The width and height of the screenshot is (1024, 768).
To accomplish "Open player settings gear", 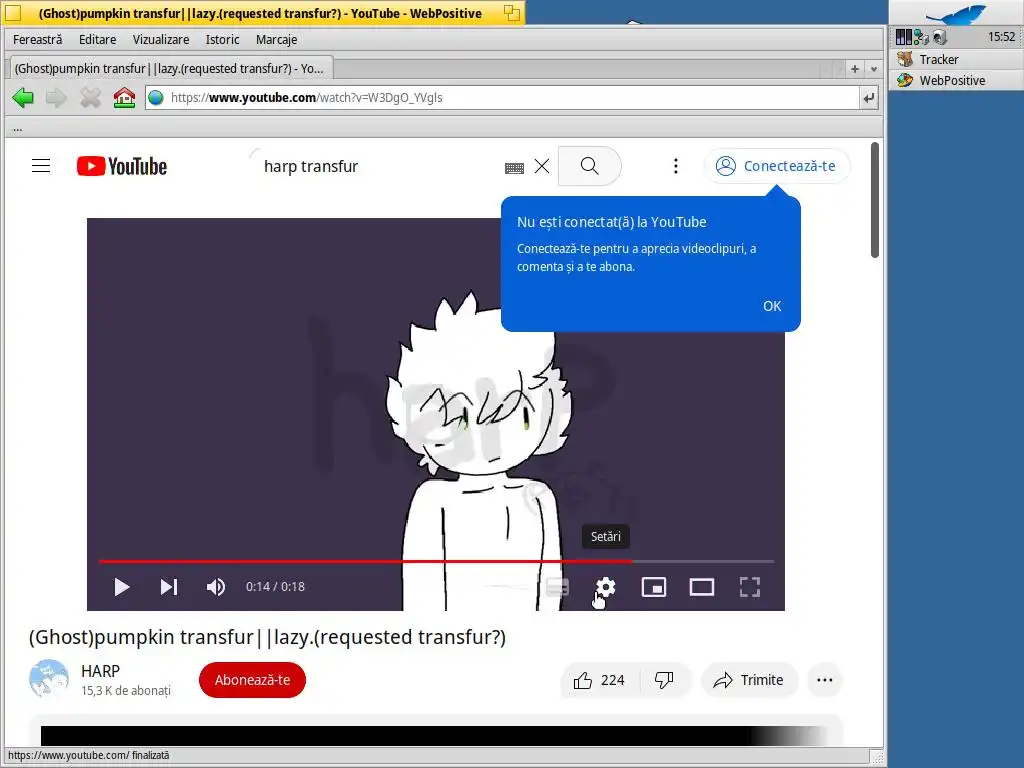I will 605,587.
